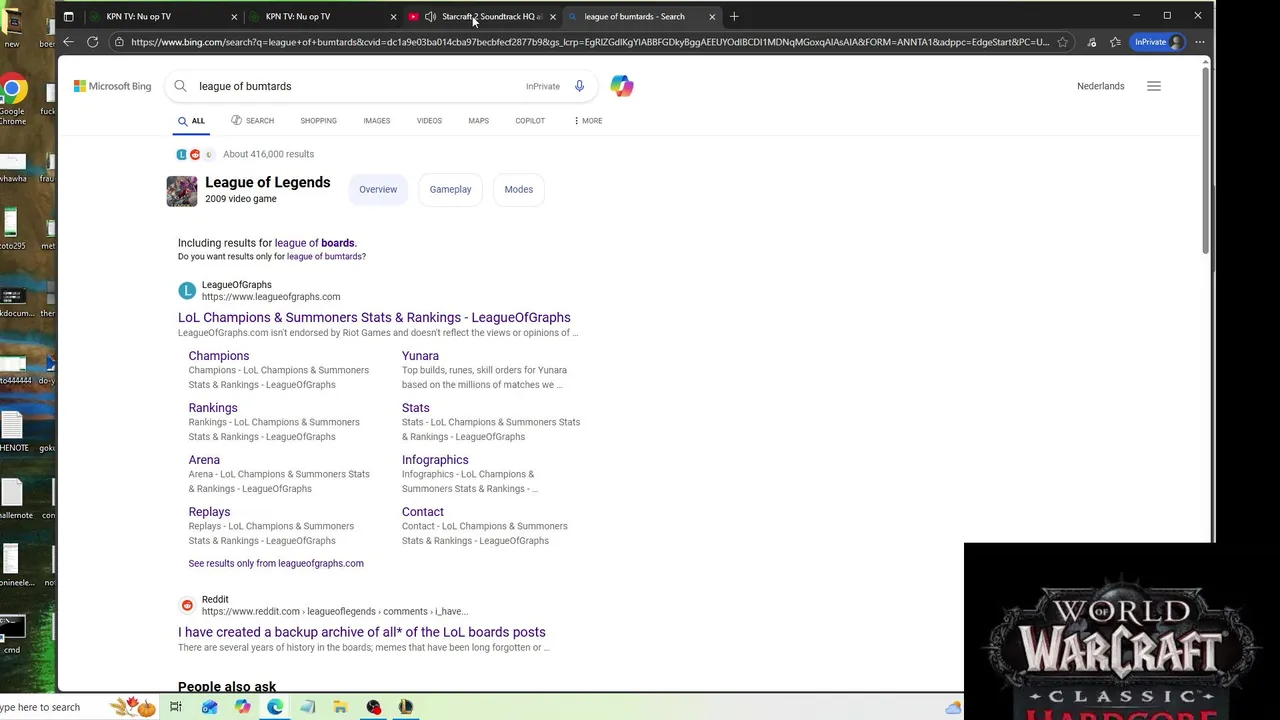Add this page to favorites star
The height and width of the screenshot is (720, 1280).
(1062, 42)
